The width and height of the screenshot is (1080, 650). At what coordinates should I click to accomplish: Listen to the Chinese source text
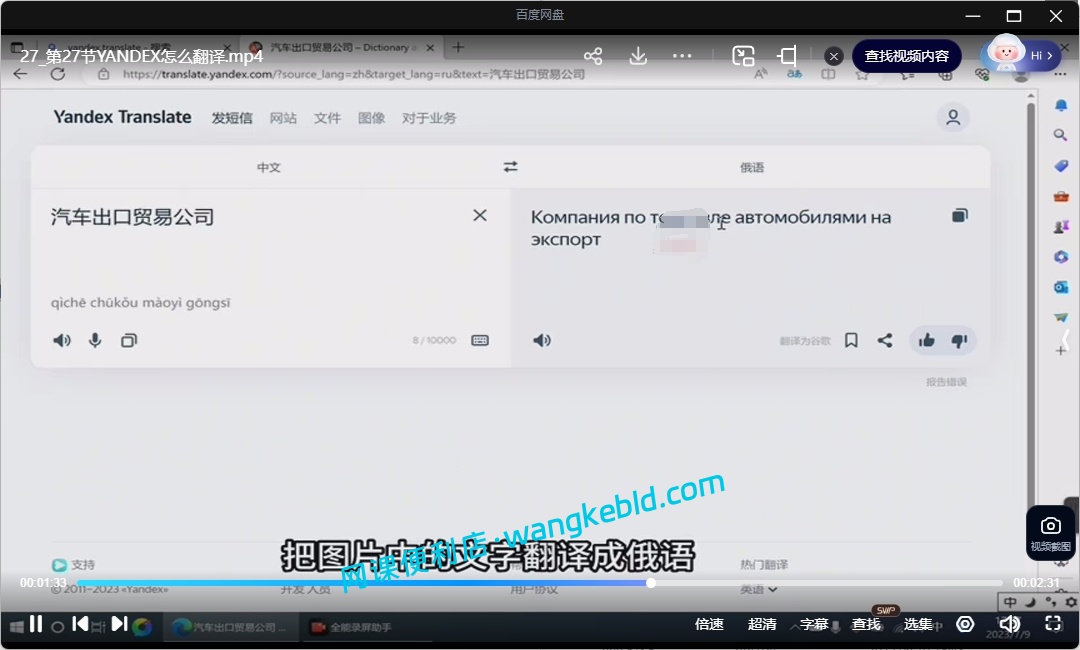pos(62,340)
